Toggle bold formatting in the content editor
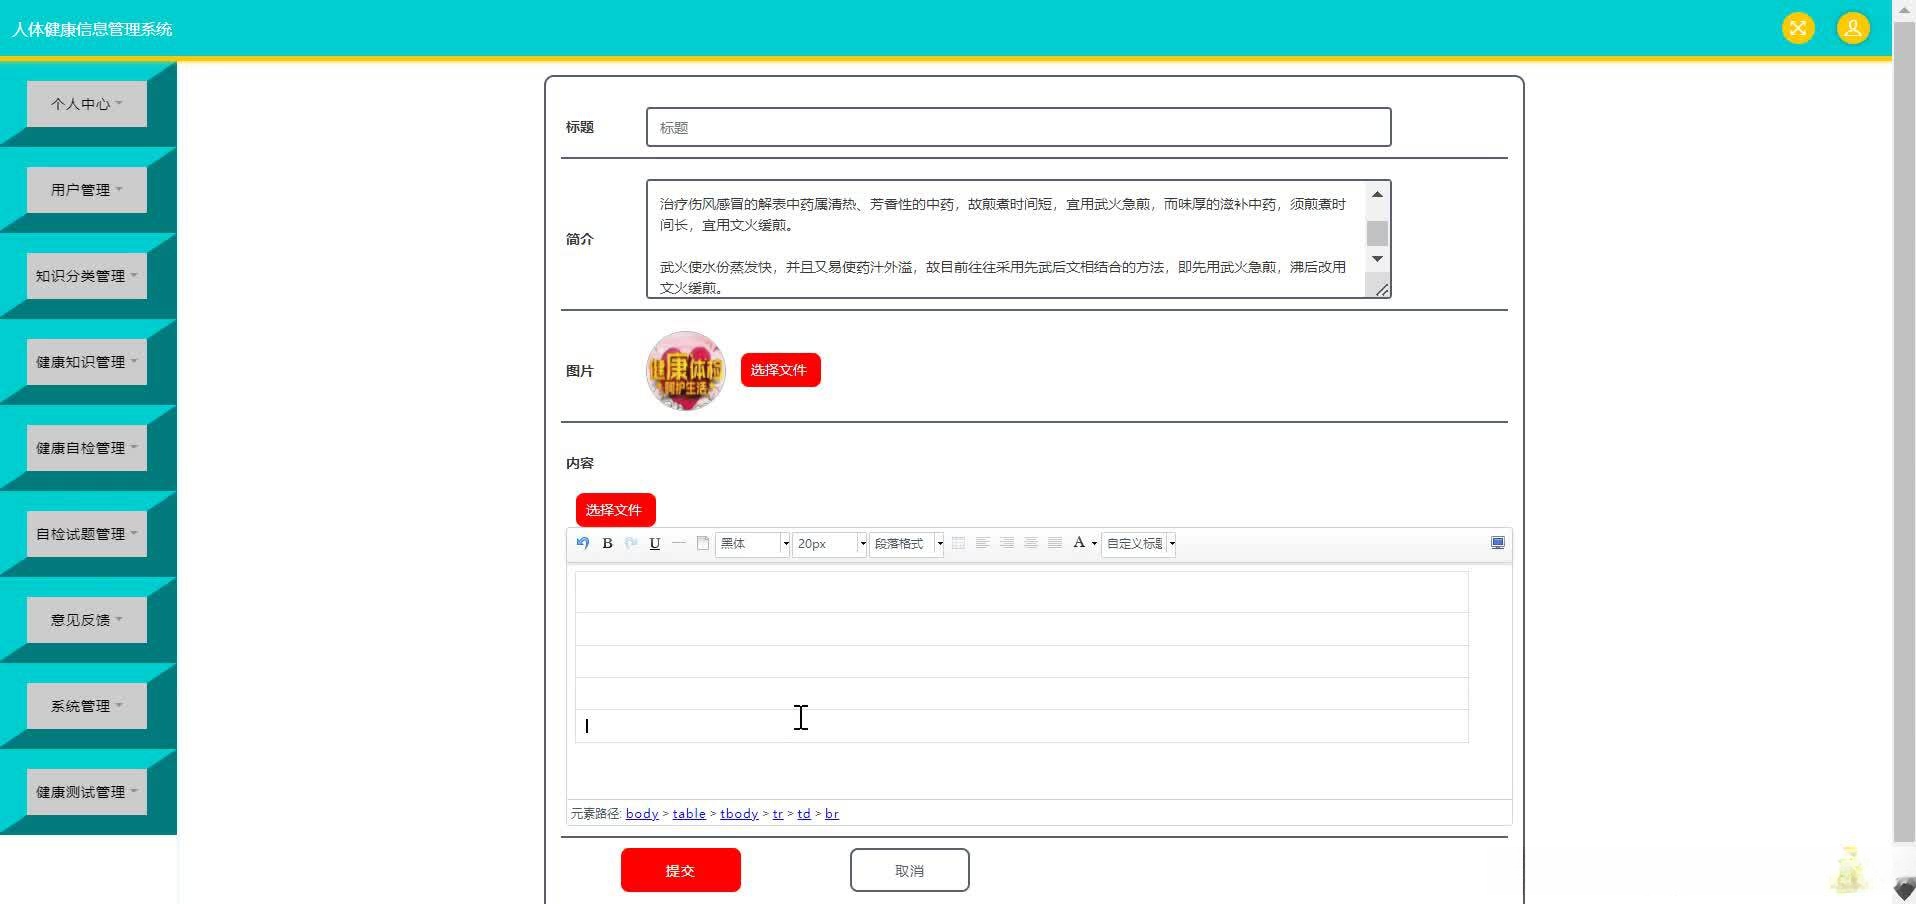Screen dimensions: 1916x904 point(607,543)
